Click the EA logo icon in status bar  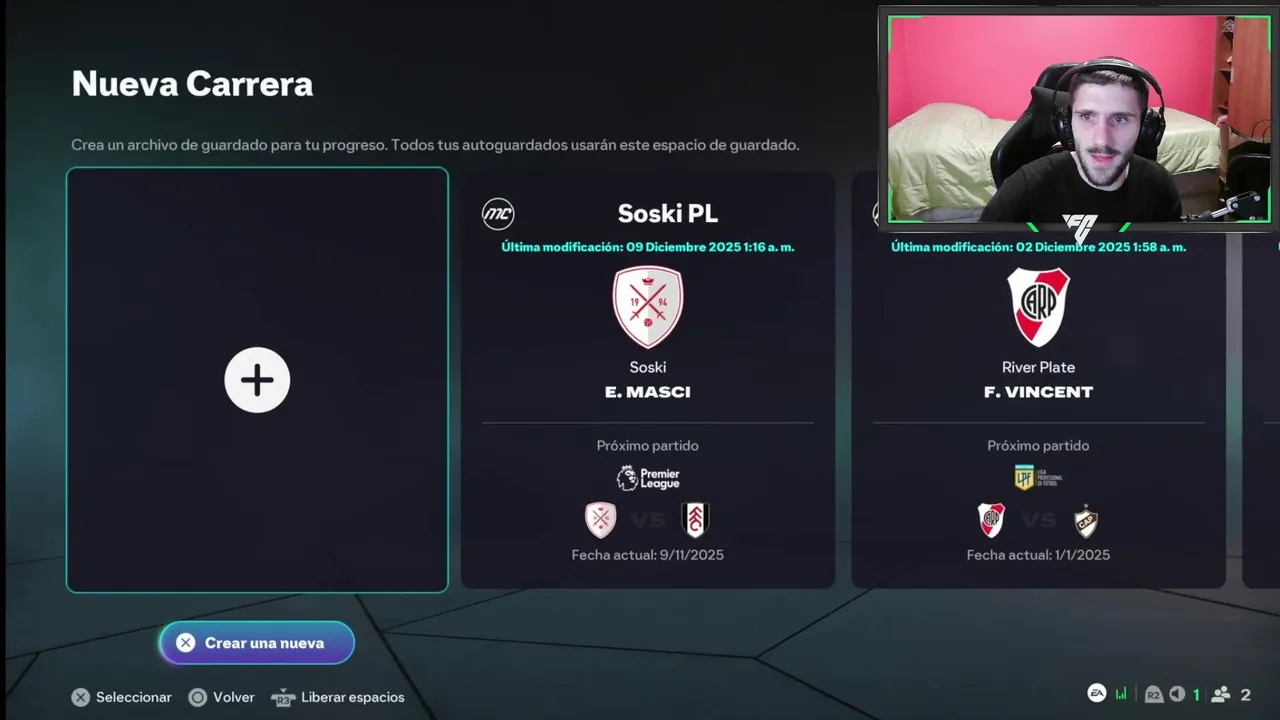pyautogui.click(x=1097, y=694)
